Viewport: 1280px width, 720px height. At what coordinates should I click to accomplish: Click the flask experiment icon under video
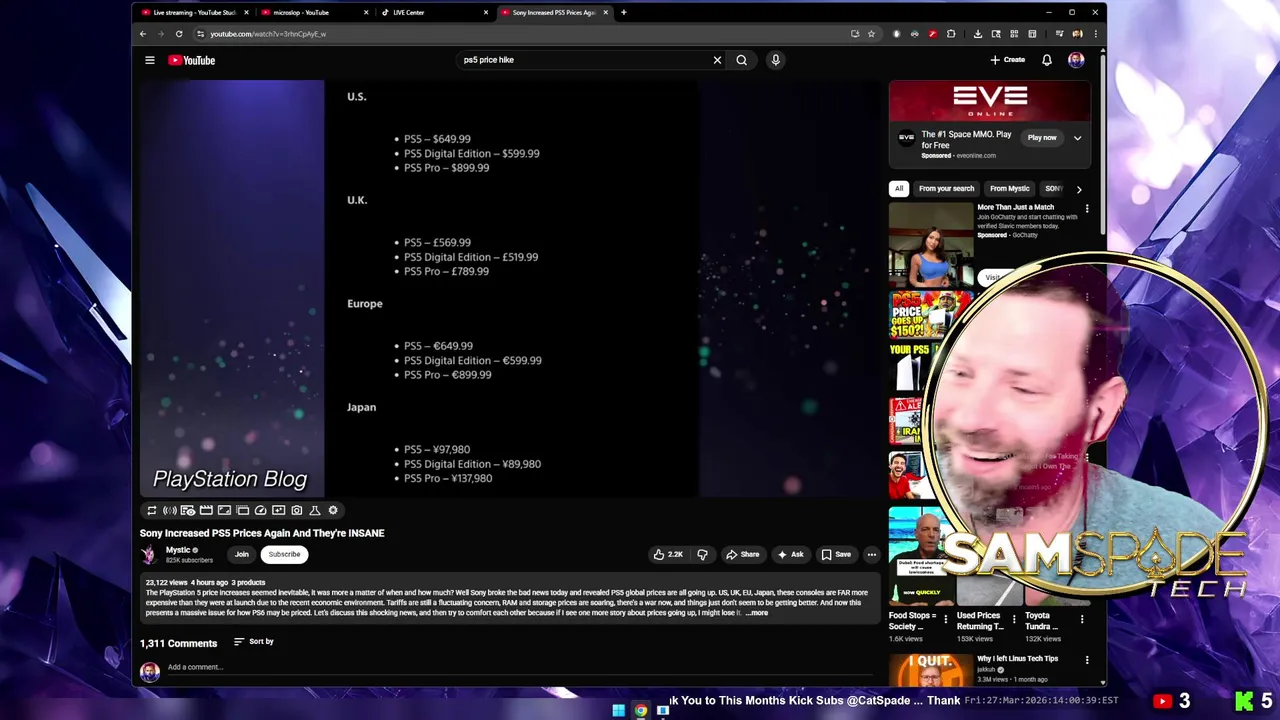point(315,510)
